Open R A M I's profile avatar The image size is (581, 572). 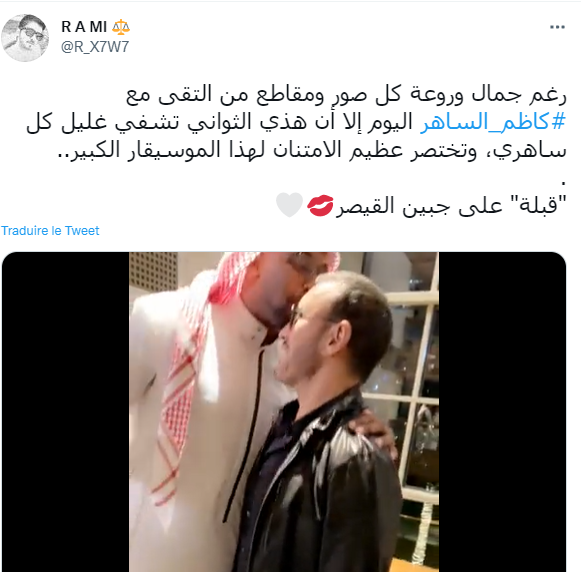coord(25,37)
